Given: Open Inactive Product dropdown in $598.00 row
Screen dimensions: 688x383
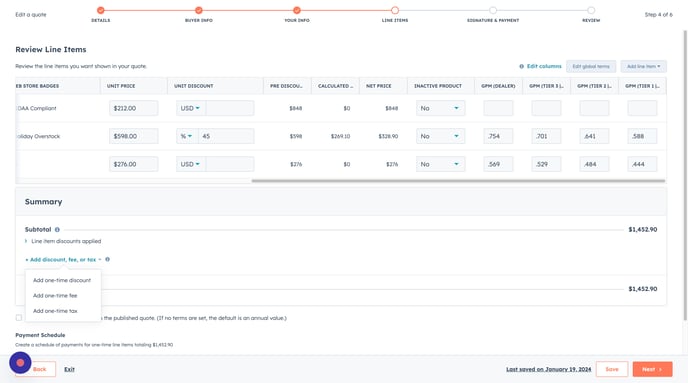Looking at the screenshot, I should pos(440,136).
